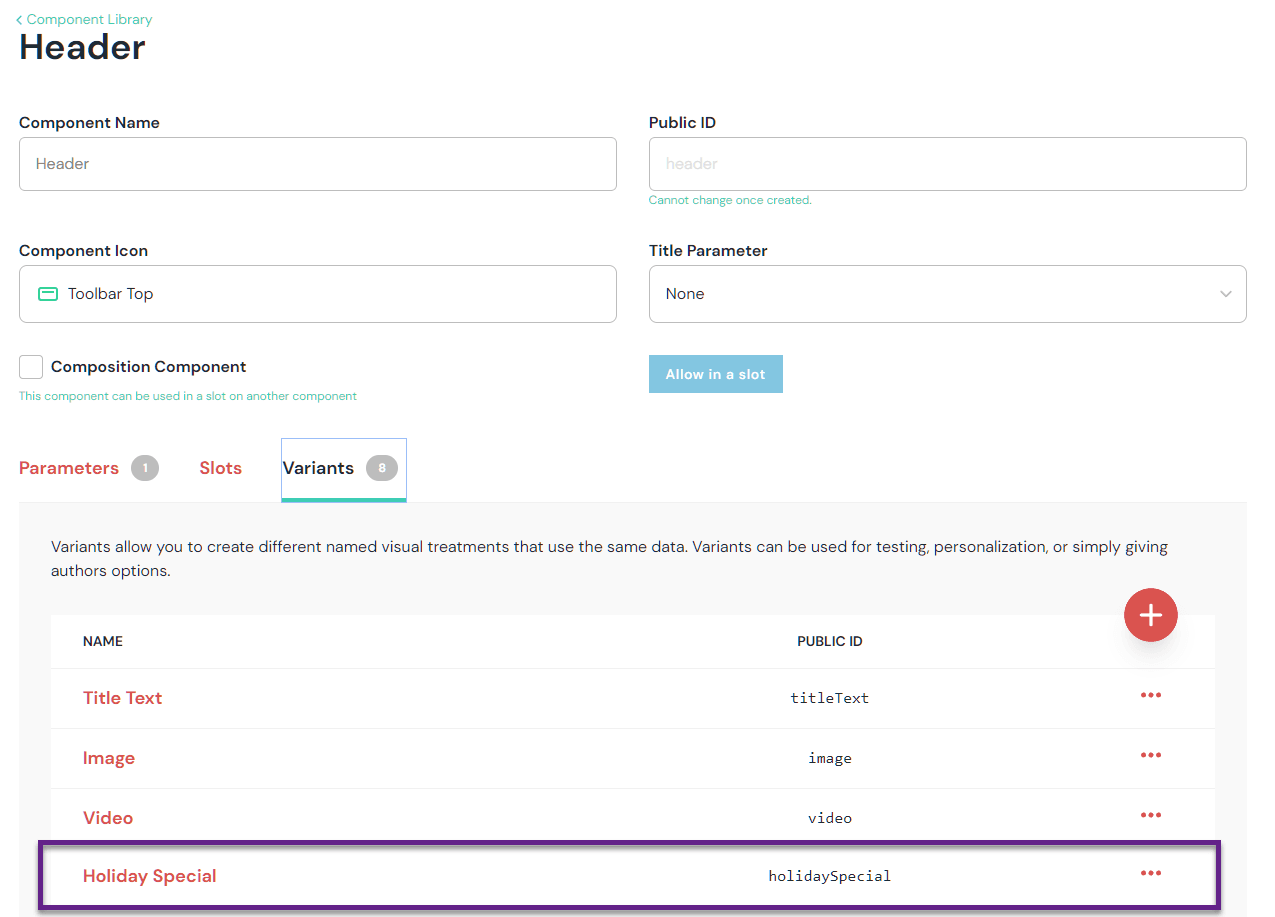Expand the Title Parameter dropdown
The image size is (1275, 917).
coord(946,294)
